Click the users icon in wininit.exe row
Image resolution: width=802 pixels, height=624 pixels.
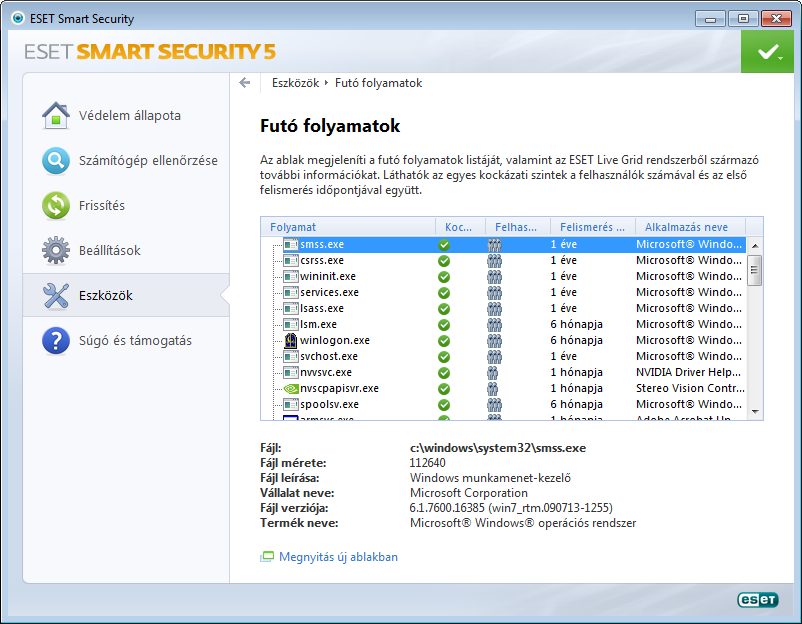[494, 277]
